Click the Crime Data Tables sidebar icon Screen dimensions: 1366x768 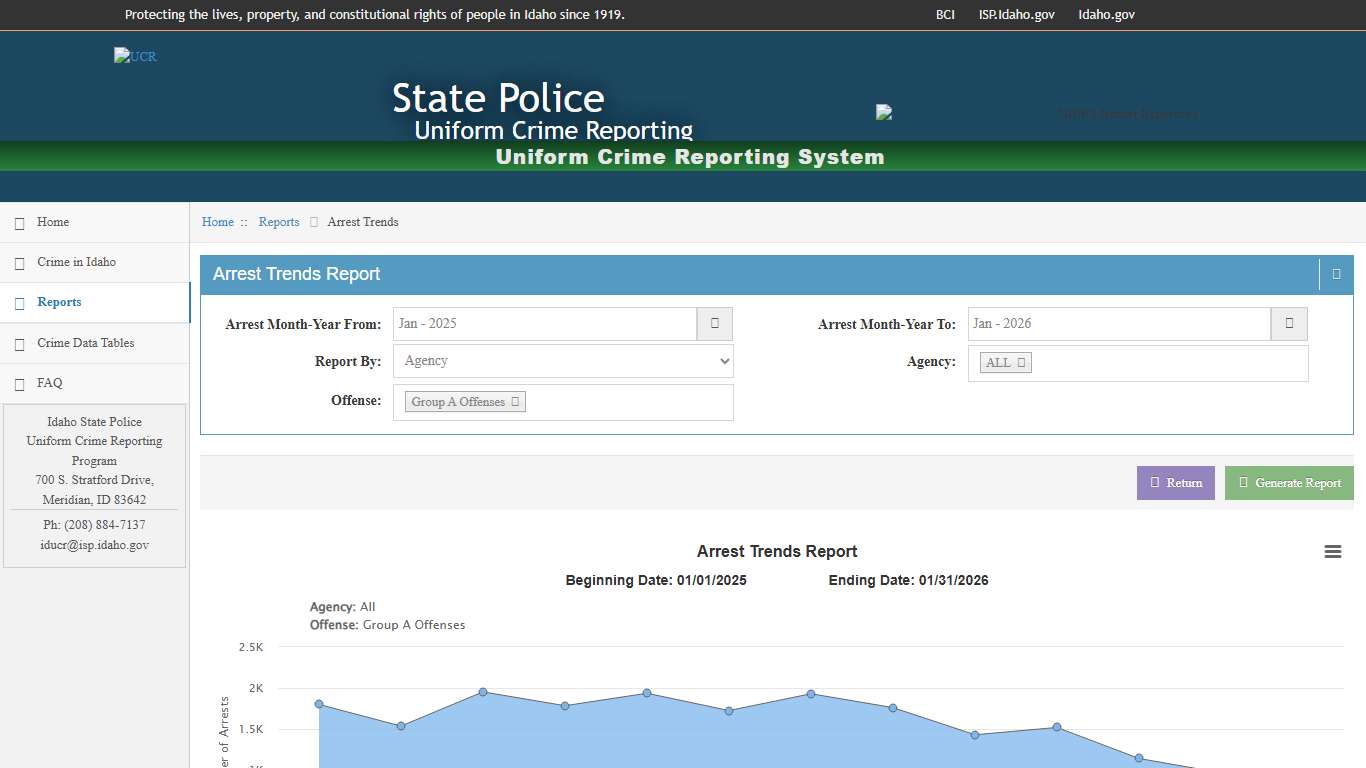[19, 343]
